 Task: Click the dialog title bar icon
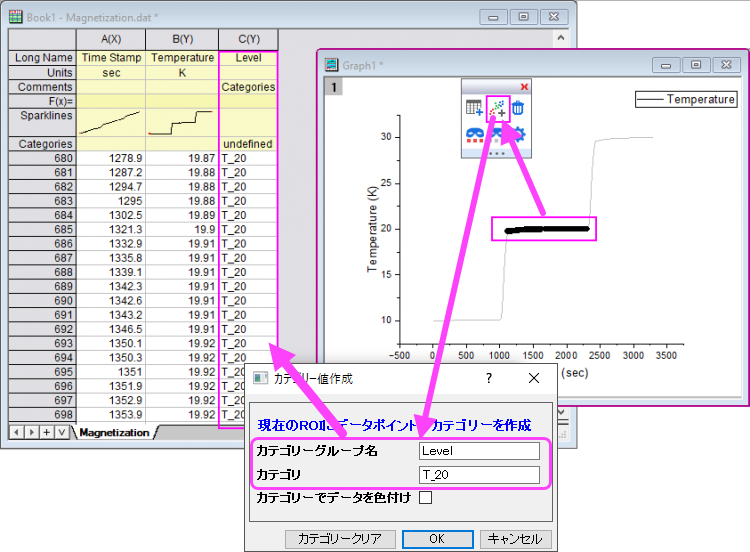point(261,378)
